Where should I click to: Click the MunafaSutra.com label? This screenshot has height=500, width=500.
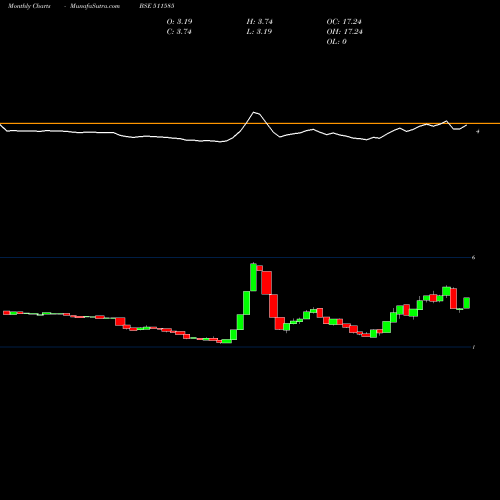[95, 6]
